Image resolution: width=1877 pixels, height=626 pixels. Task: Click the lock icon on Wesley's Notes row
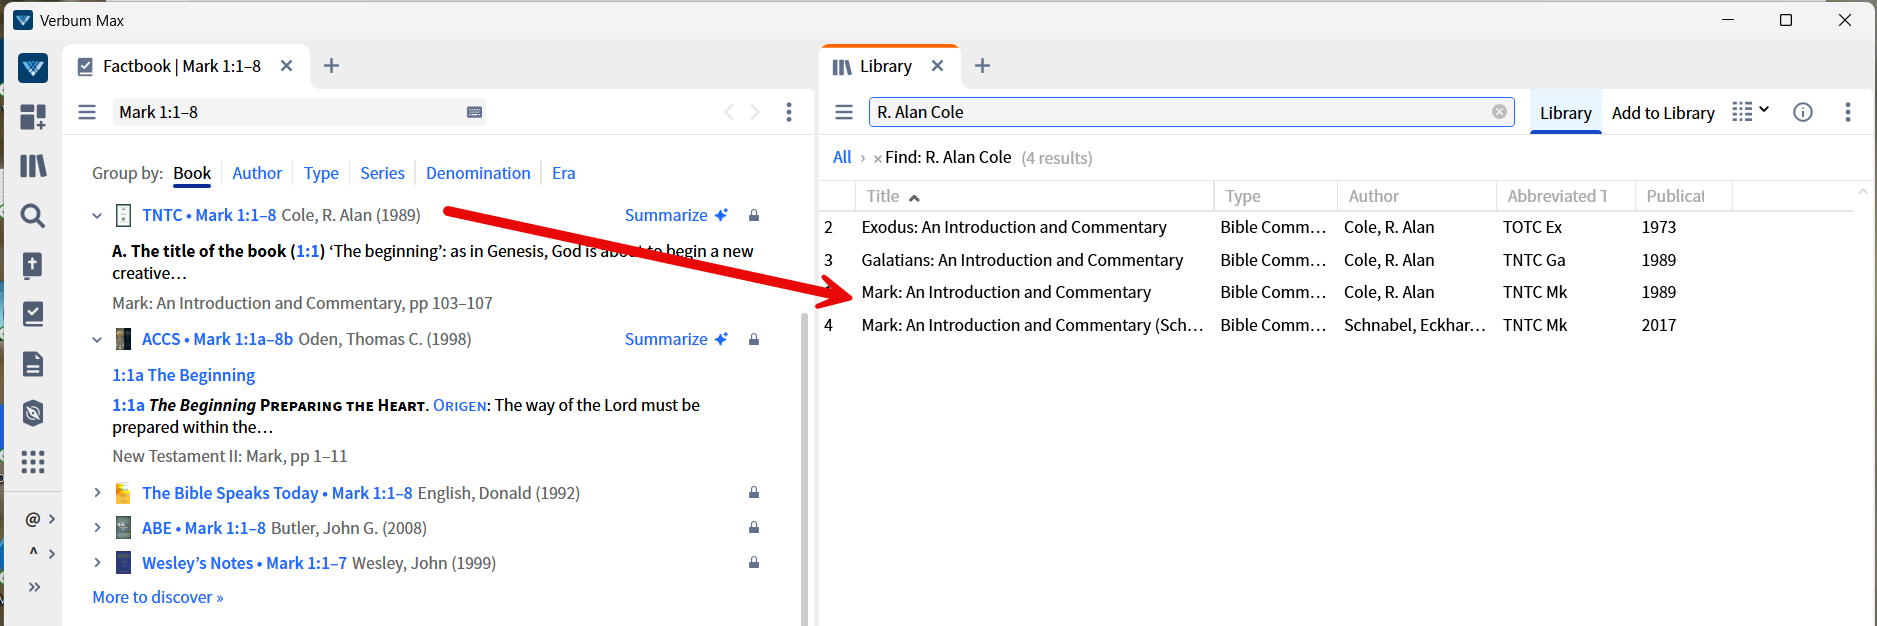[x=754, y=562]
